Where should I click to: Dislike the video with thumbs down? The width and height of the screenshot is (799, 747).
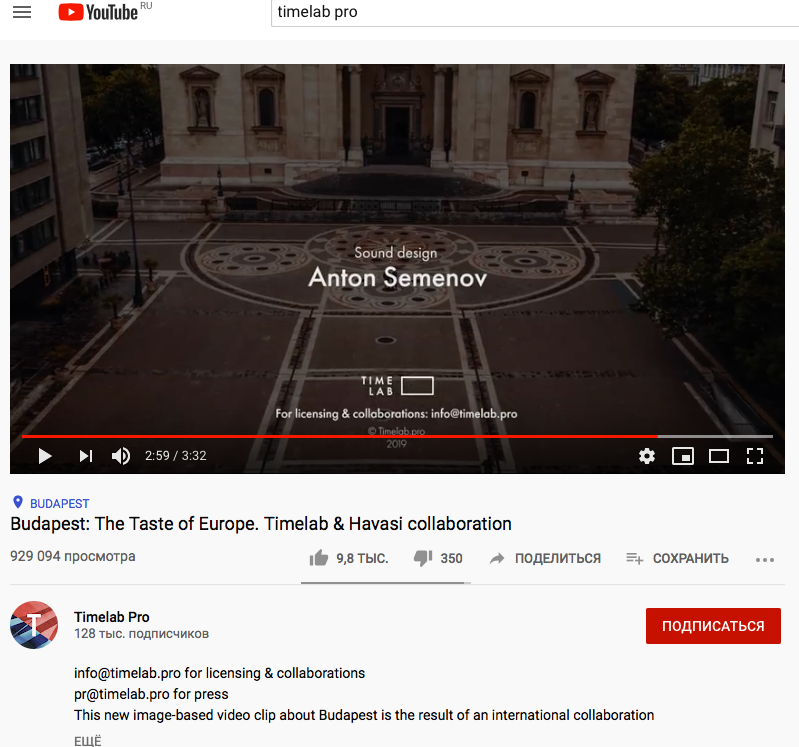438,558
